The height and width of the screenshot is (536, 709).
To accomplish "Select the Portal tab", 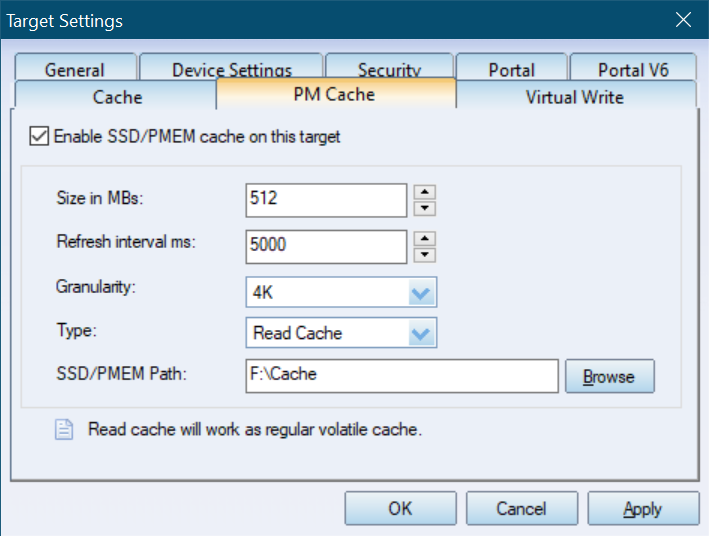I will (x=511, y=68).
